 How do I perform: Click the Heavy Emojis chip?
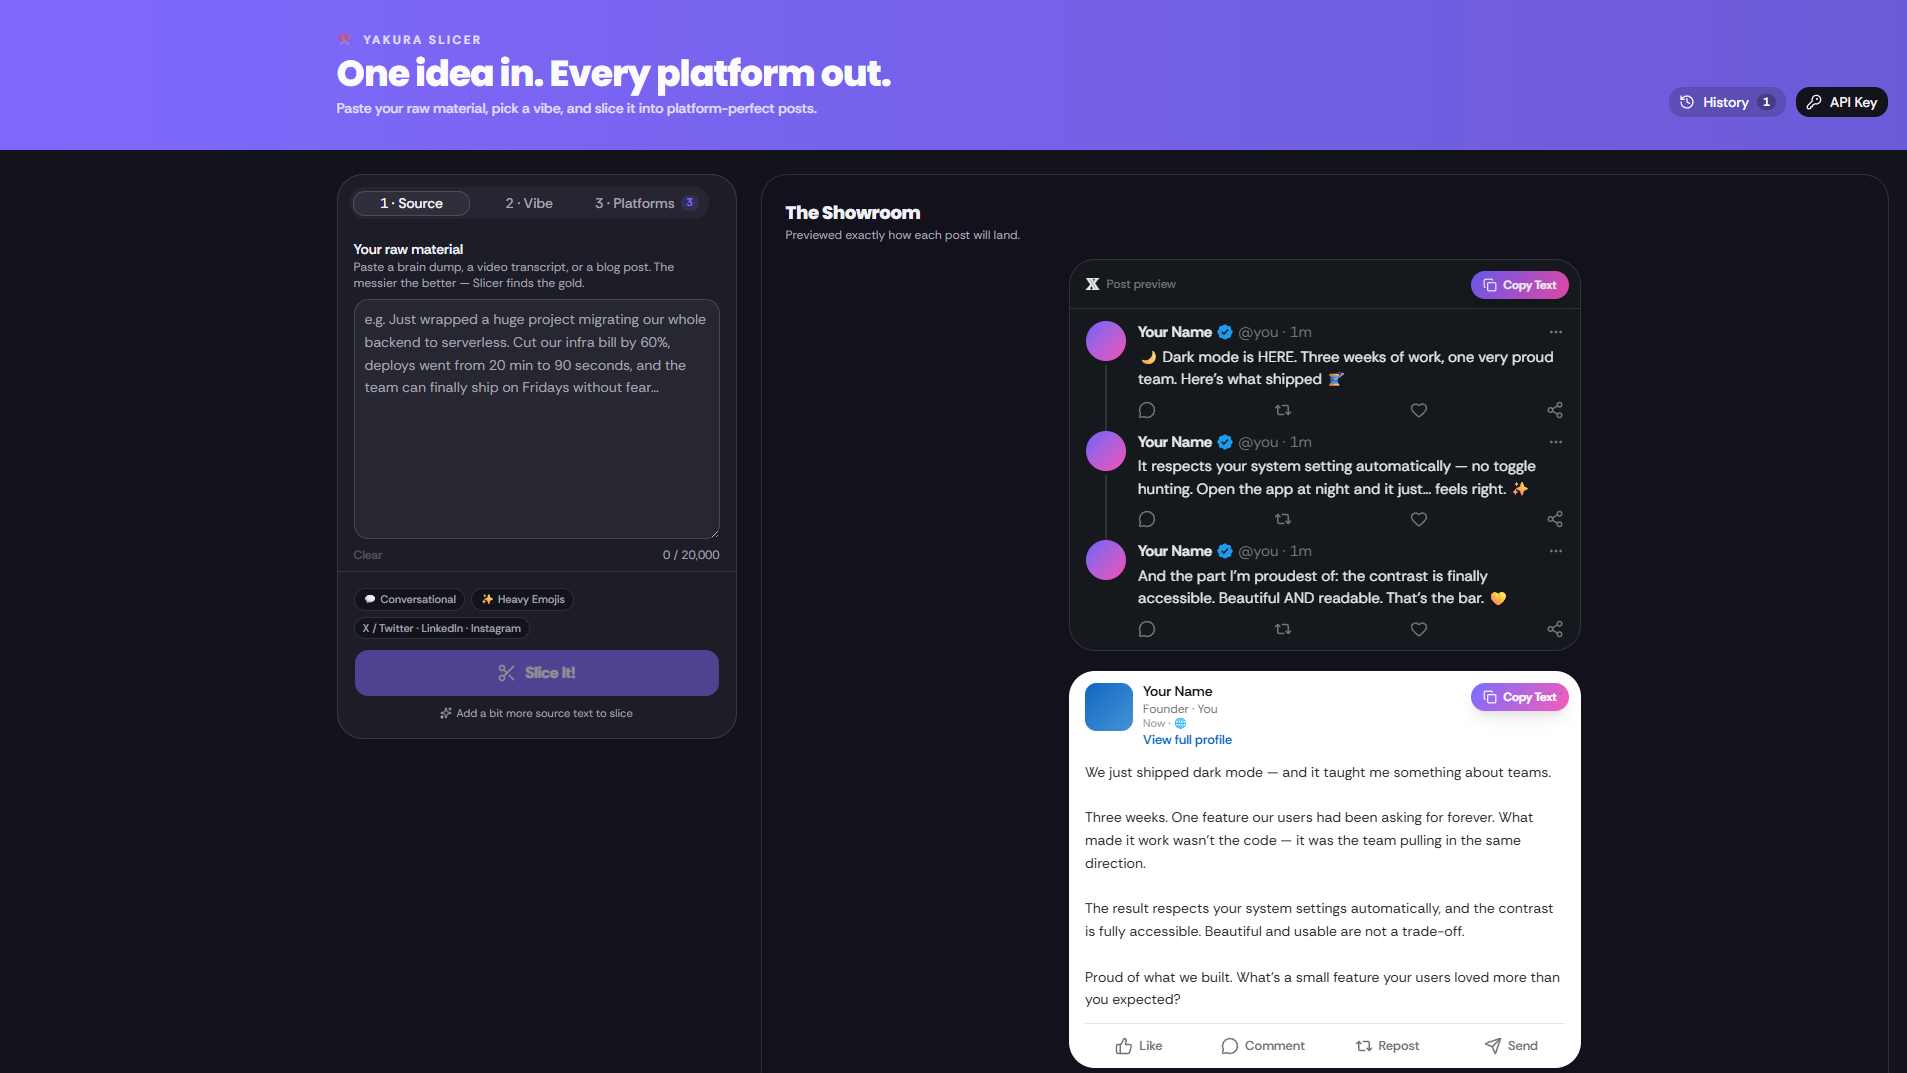click(x=522, y=600)
